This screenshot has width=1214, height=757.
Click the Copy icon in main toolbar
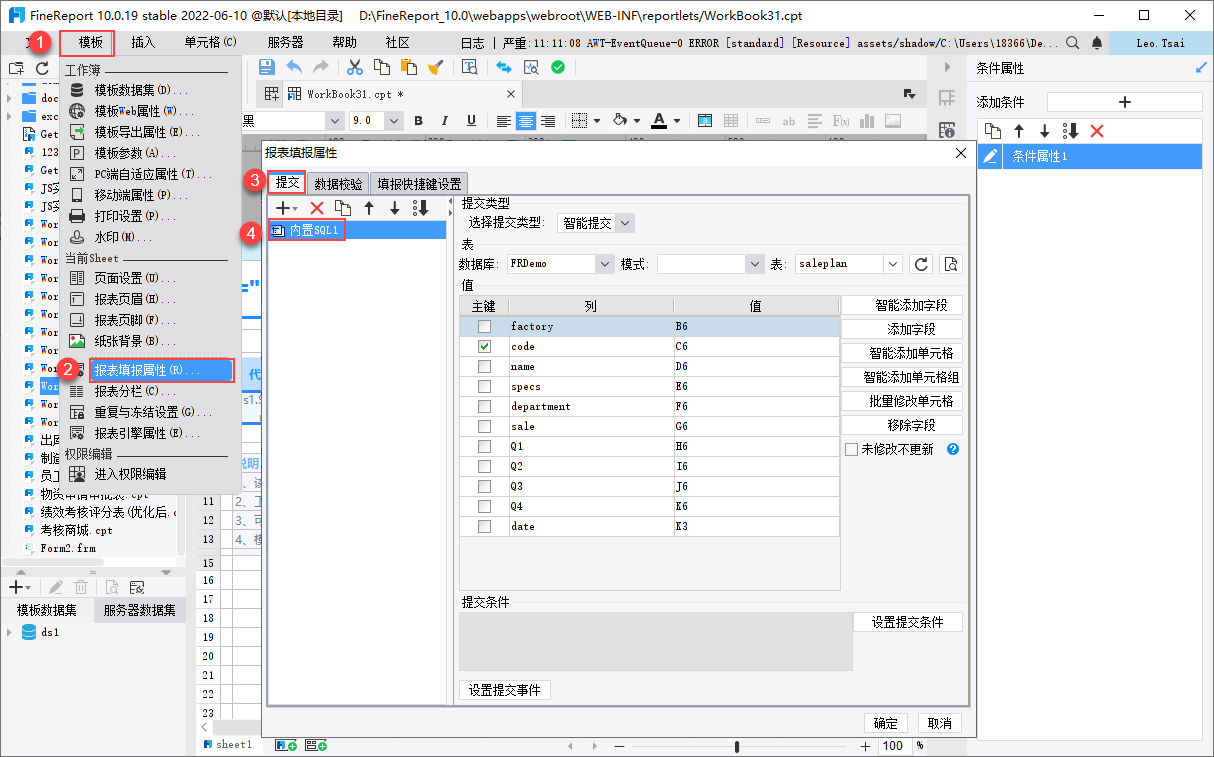(x=382, y=67)
